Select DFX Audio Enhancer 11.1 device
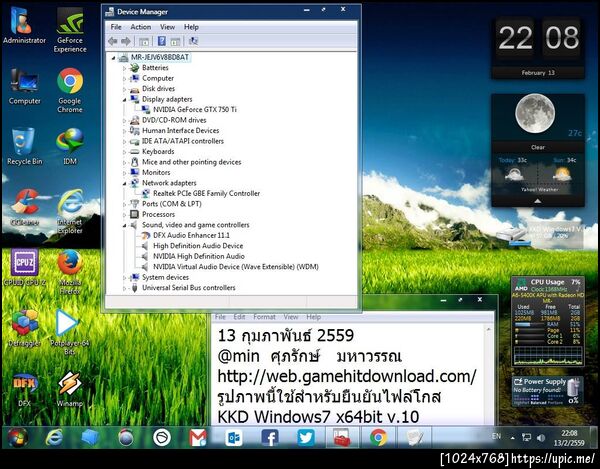The height and width of the screenshot is (469, 600). pyautogui.click(x=191, y=235)
